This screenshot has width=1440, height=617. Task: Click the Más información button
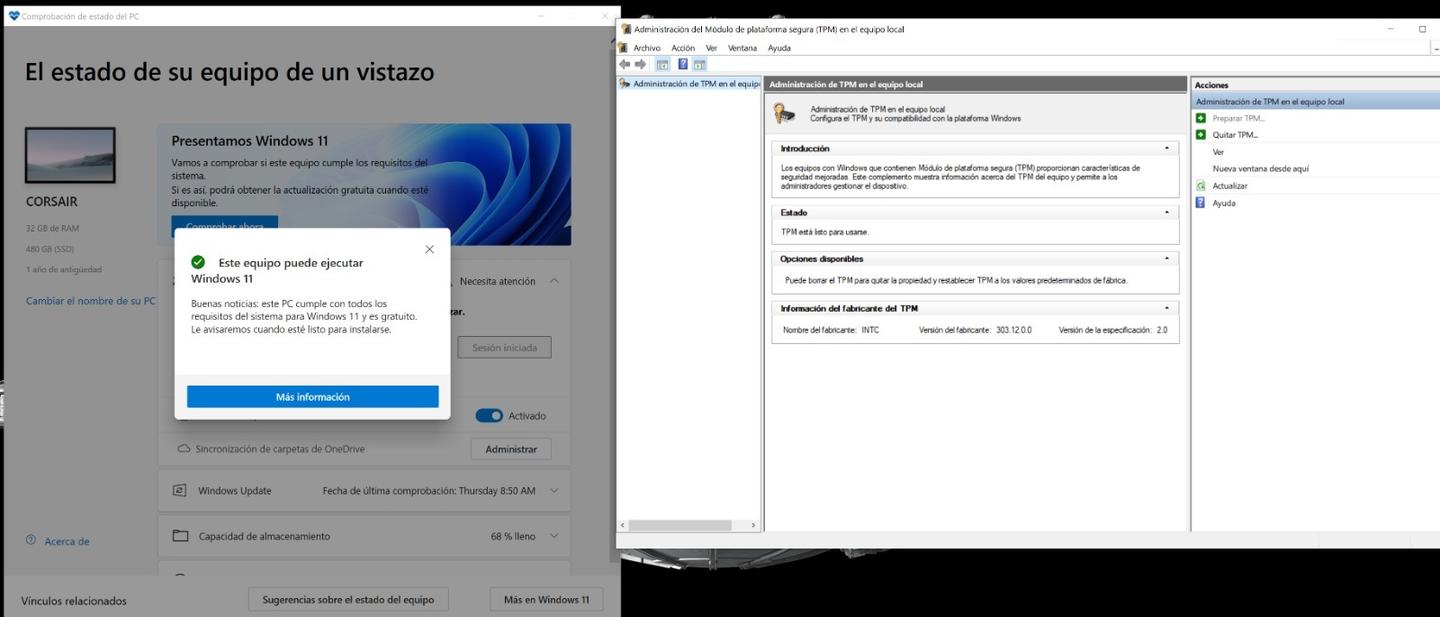click(x=312, y=397)
